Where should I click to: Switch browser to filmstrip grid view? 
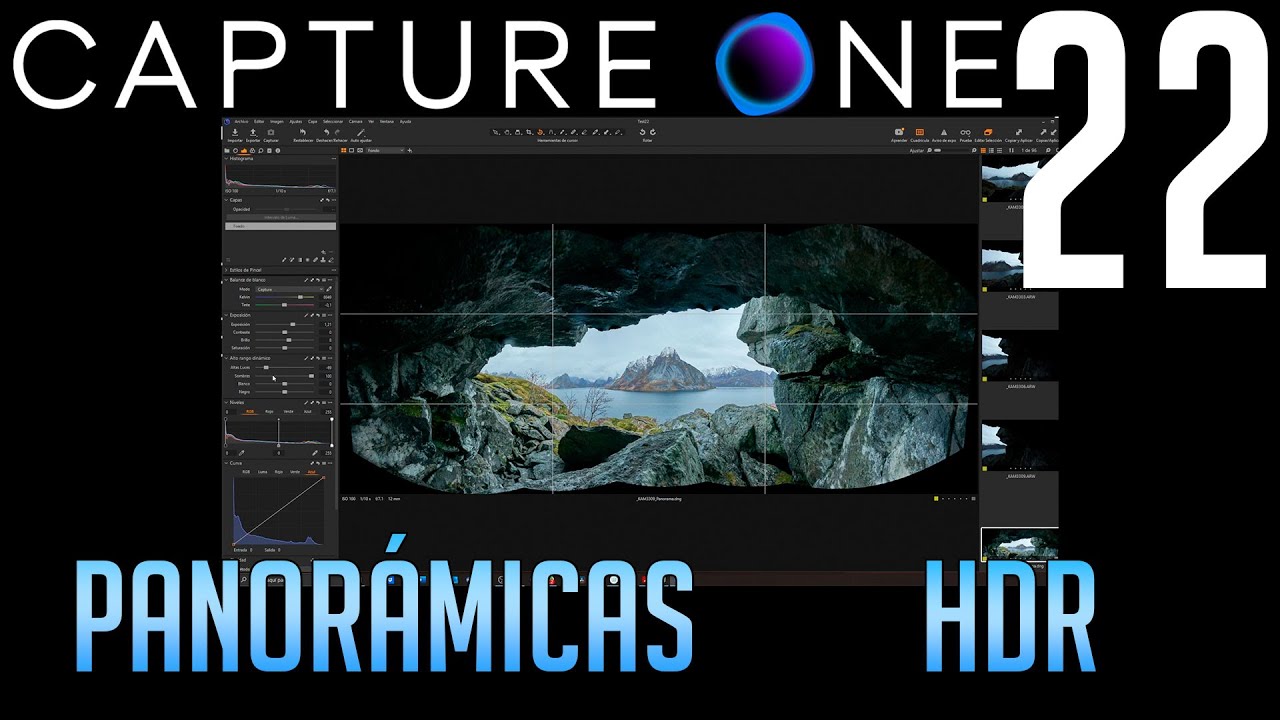983,150
